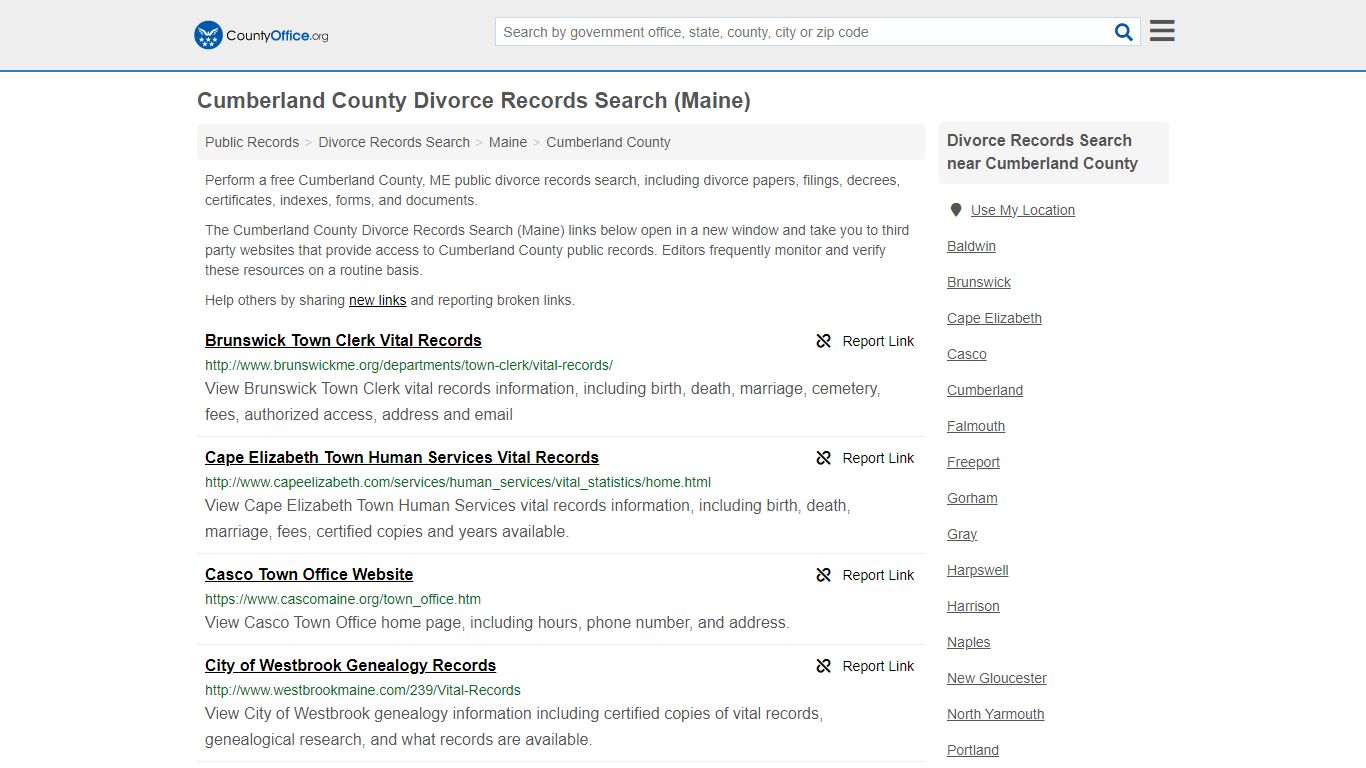Click broken-link icon for Brunswick Town Clerk
The width and height of the screenshot is (1366, 768).
click(x=824, y=341)
